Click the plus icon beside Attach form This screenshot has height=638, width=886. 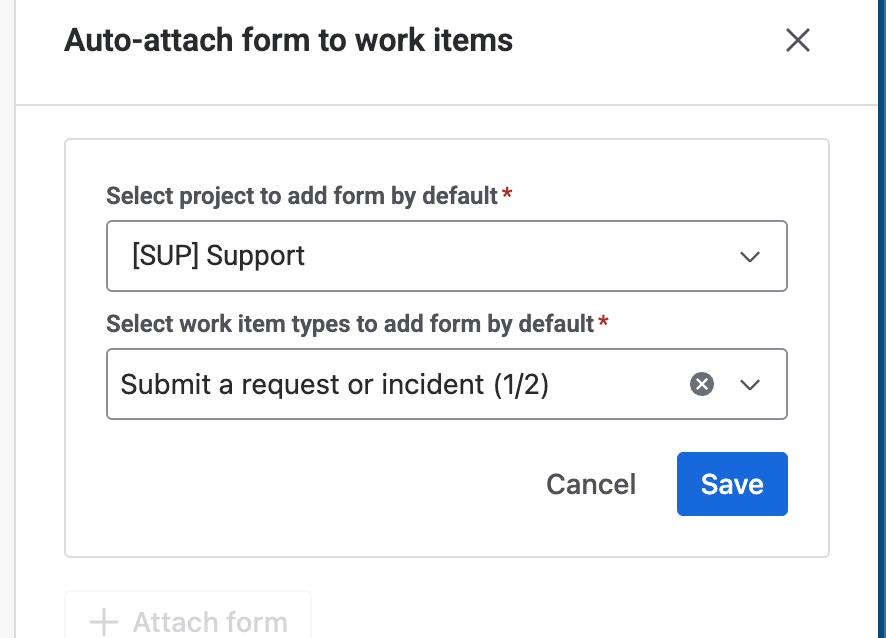(x=103, y=622)
